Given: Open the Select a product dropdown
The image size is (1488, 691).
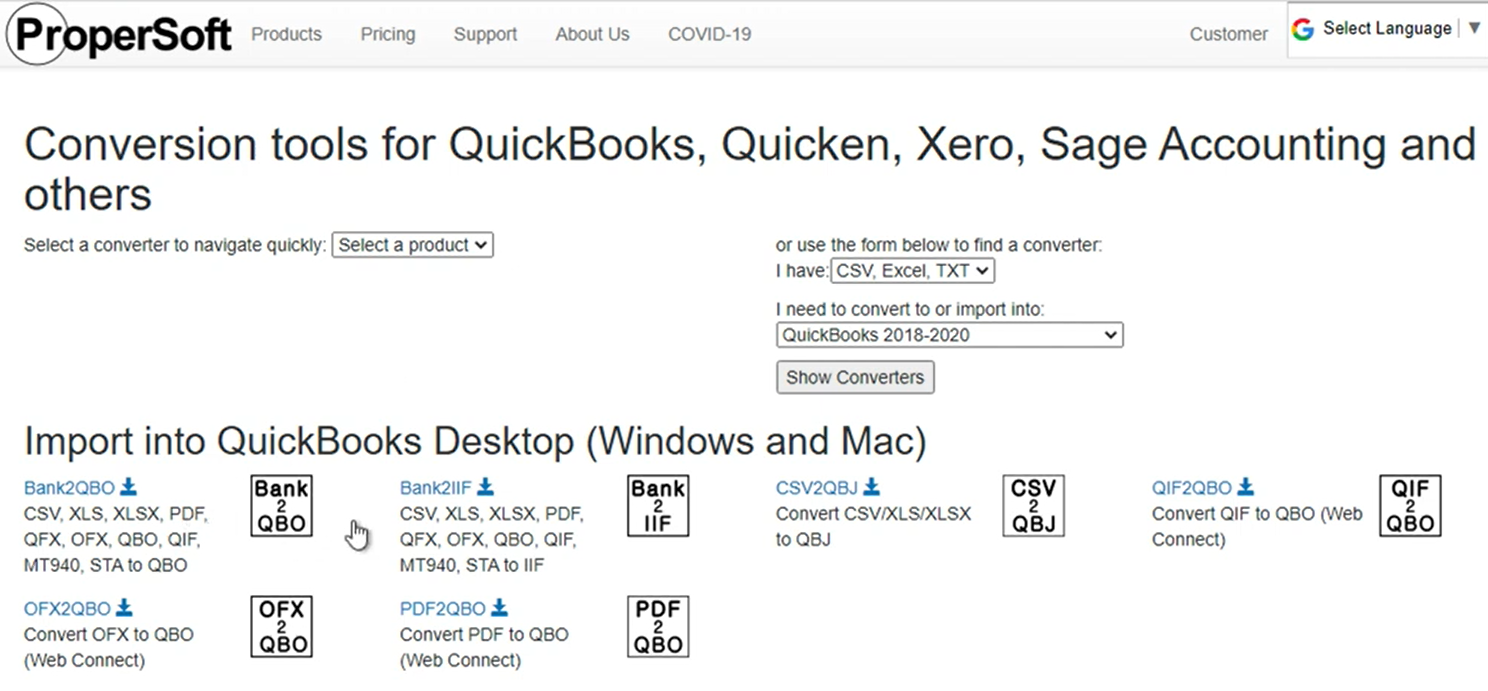Looking at the screenshot, I should tap(413, 245).
